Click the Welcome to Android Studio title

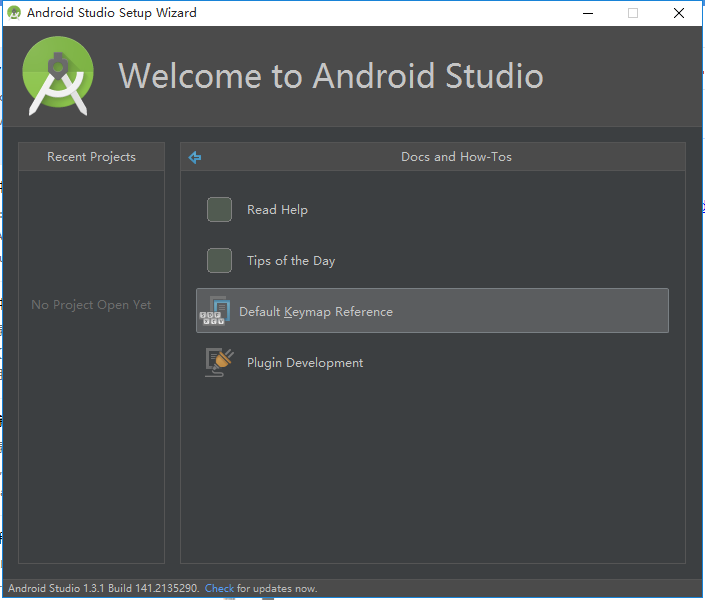coord(331,76)
